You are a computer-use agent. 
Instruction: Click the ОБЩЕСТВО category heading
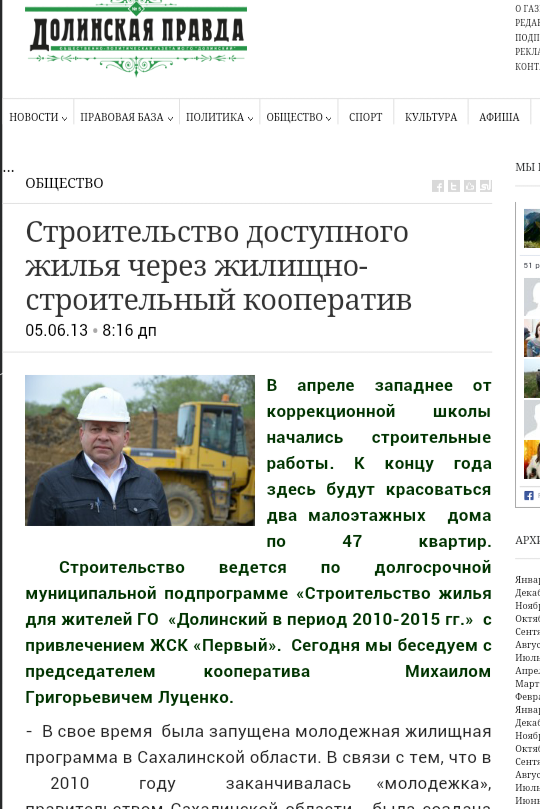tap(64, 183)
